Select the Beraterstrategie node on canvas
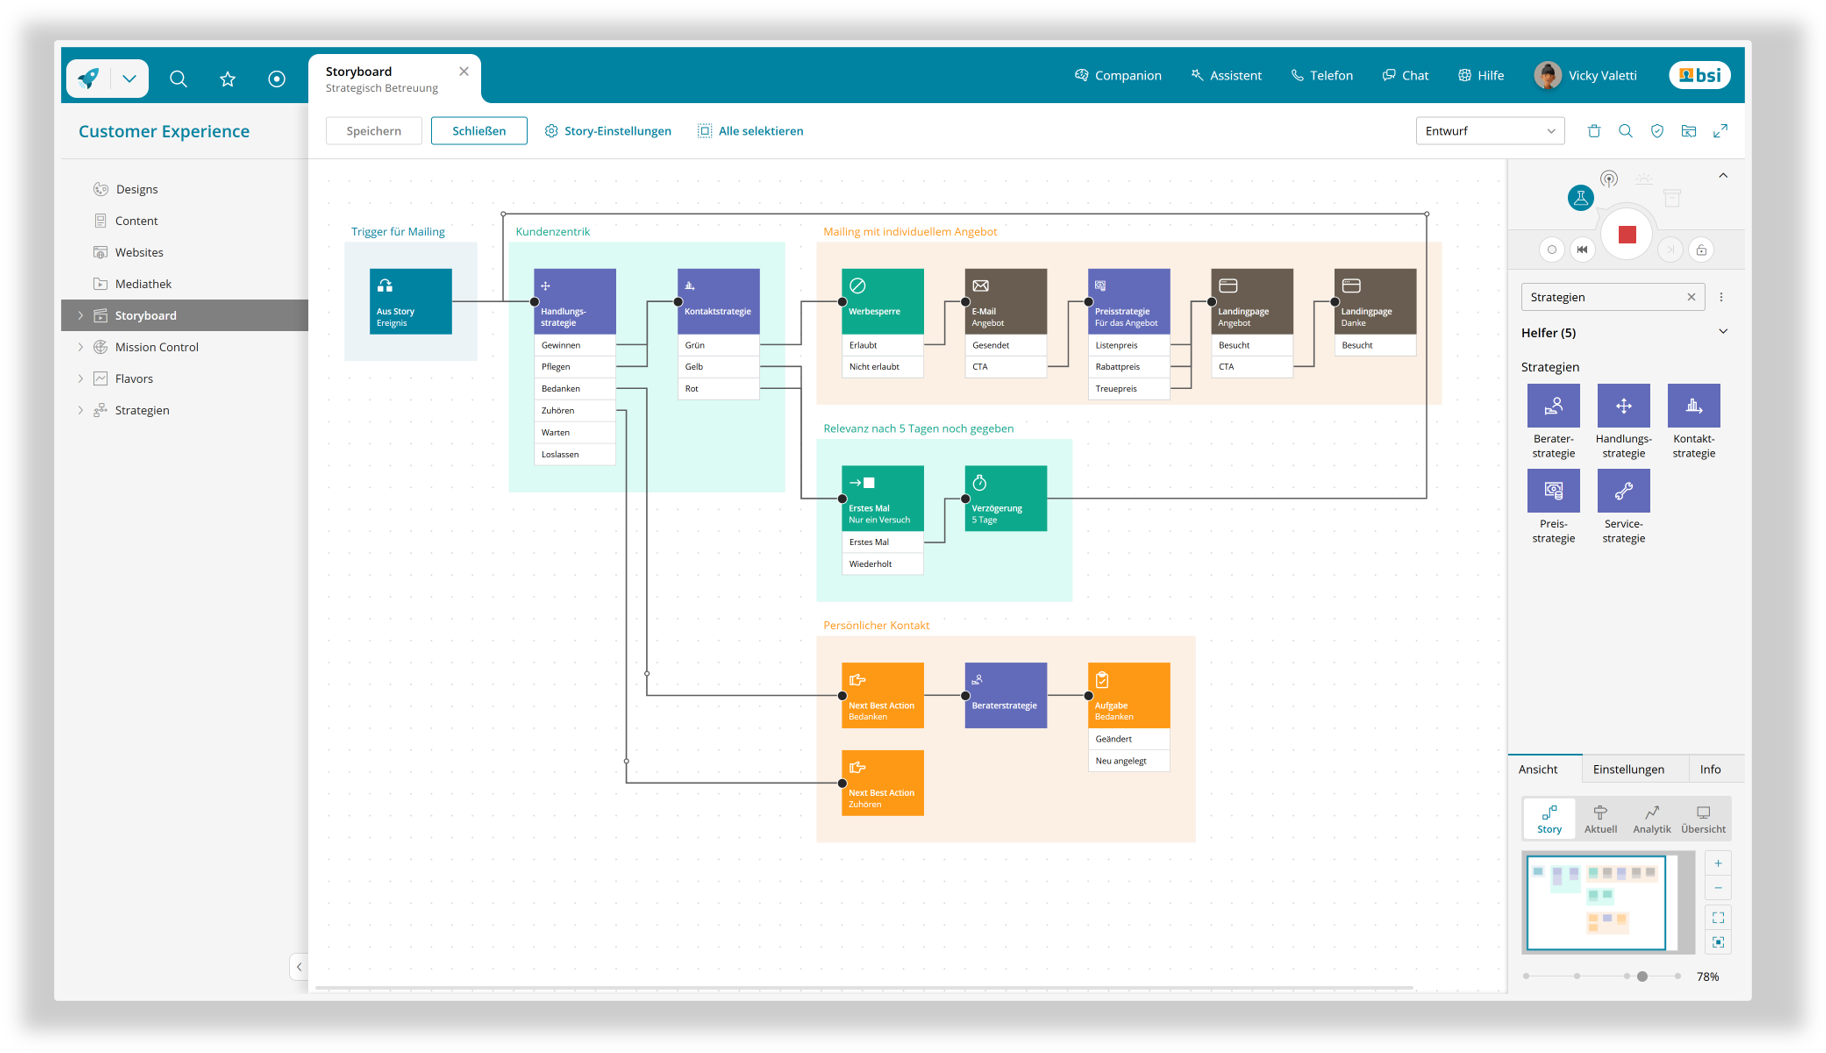Viewport: 1826px width, 1053px height. [x=1005, y=695]
